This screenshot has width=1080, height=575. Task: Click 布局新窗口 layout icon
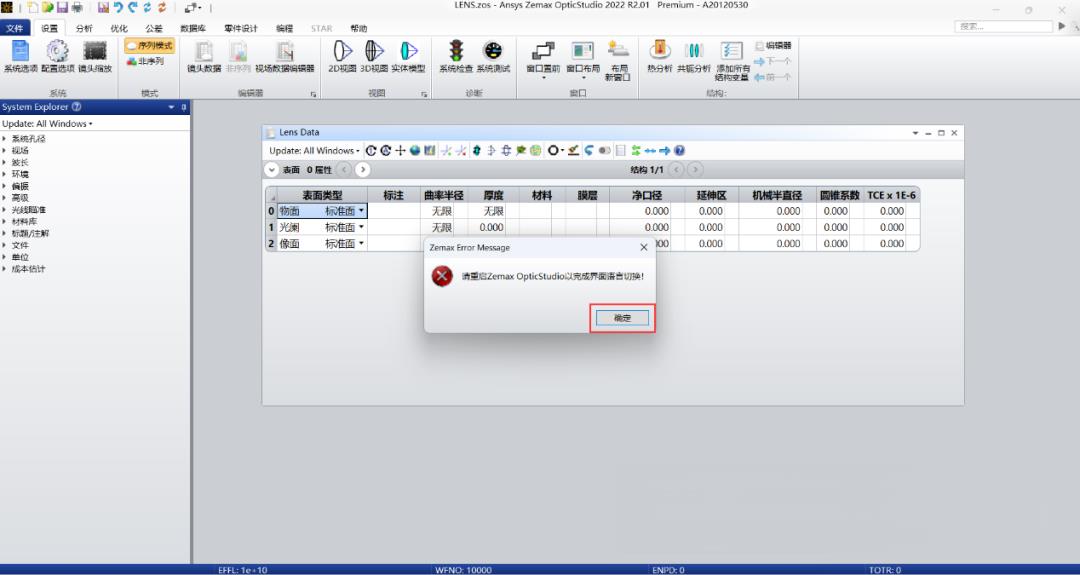[x=618, y=61]
